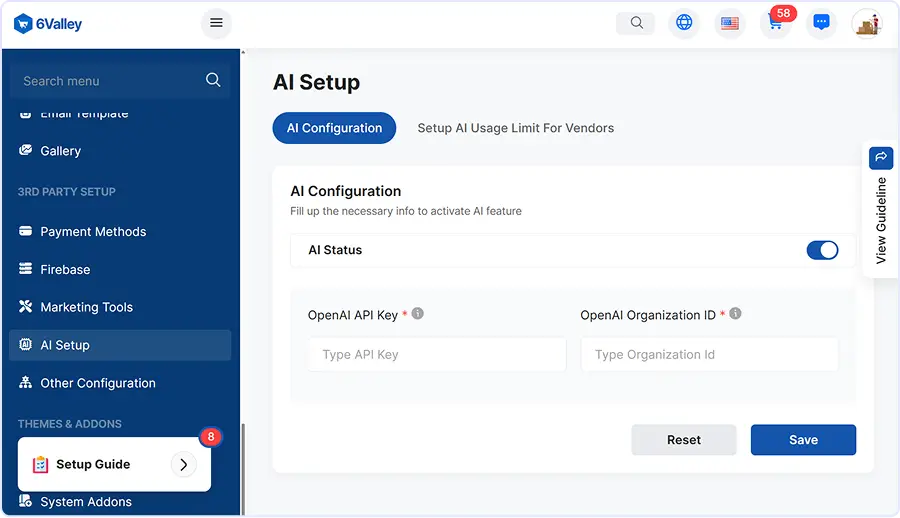Click the View Guideline share arrow icon
Screen dimensions: 900x518
tap(881, 158)
